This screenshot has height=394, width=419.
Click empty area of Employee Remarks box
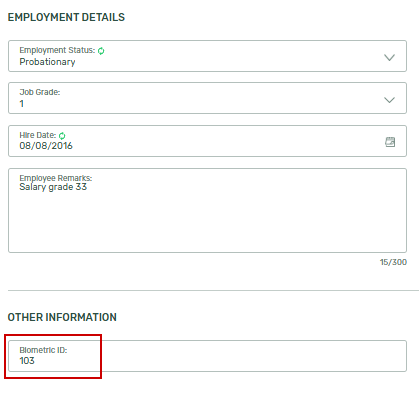pyautogui.click(x=207, y=222)
